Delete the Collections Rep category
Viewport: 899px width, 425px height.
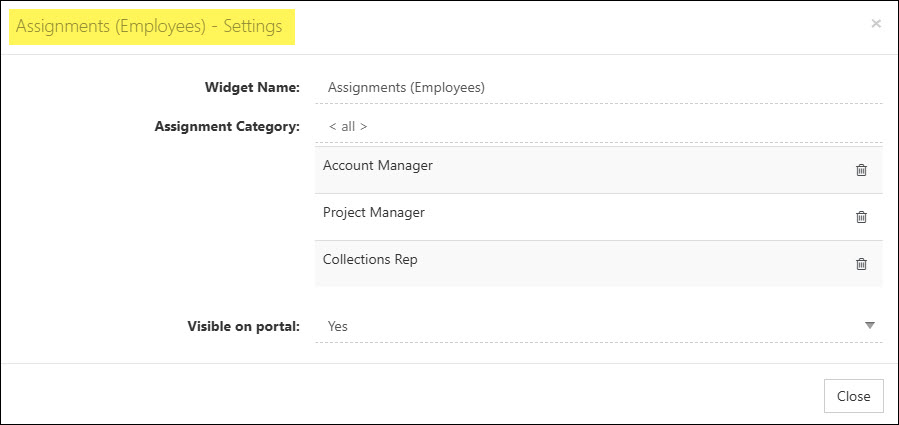(861, 264)
